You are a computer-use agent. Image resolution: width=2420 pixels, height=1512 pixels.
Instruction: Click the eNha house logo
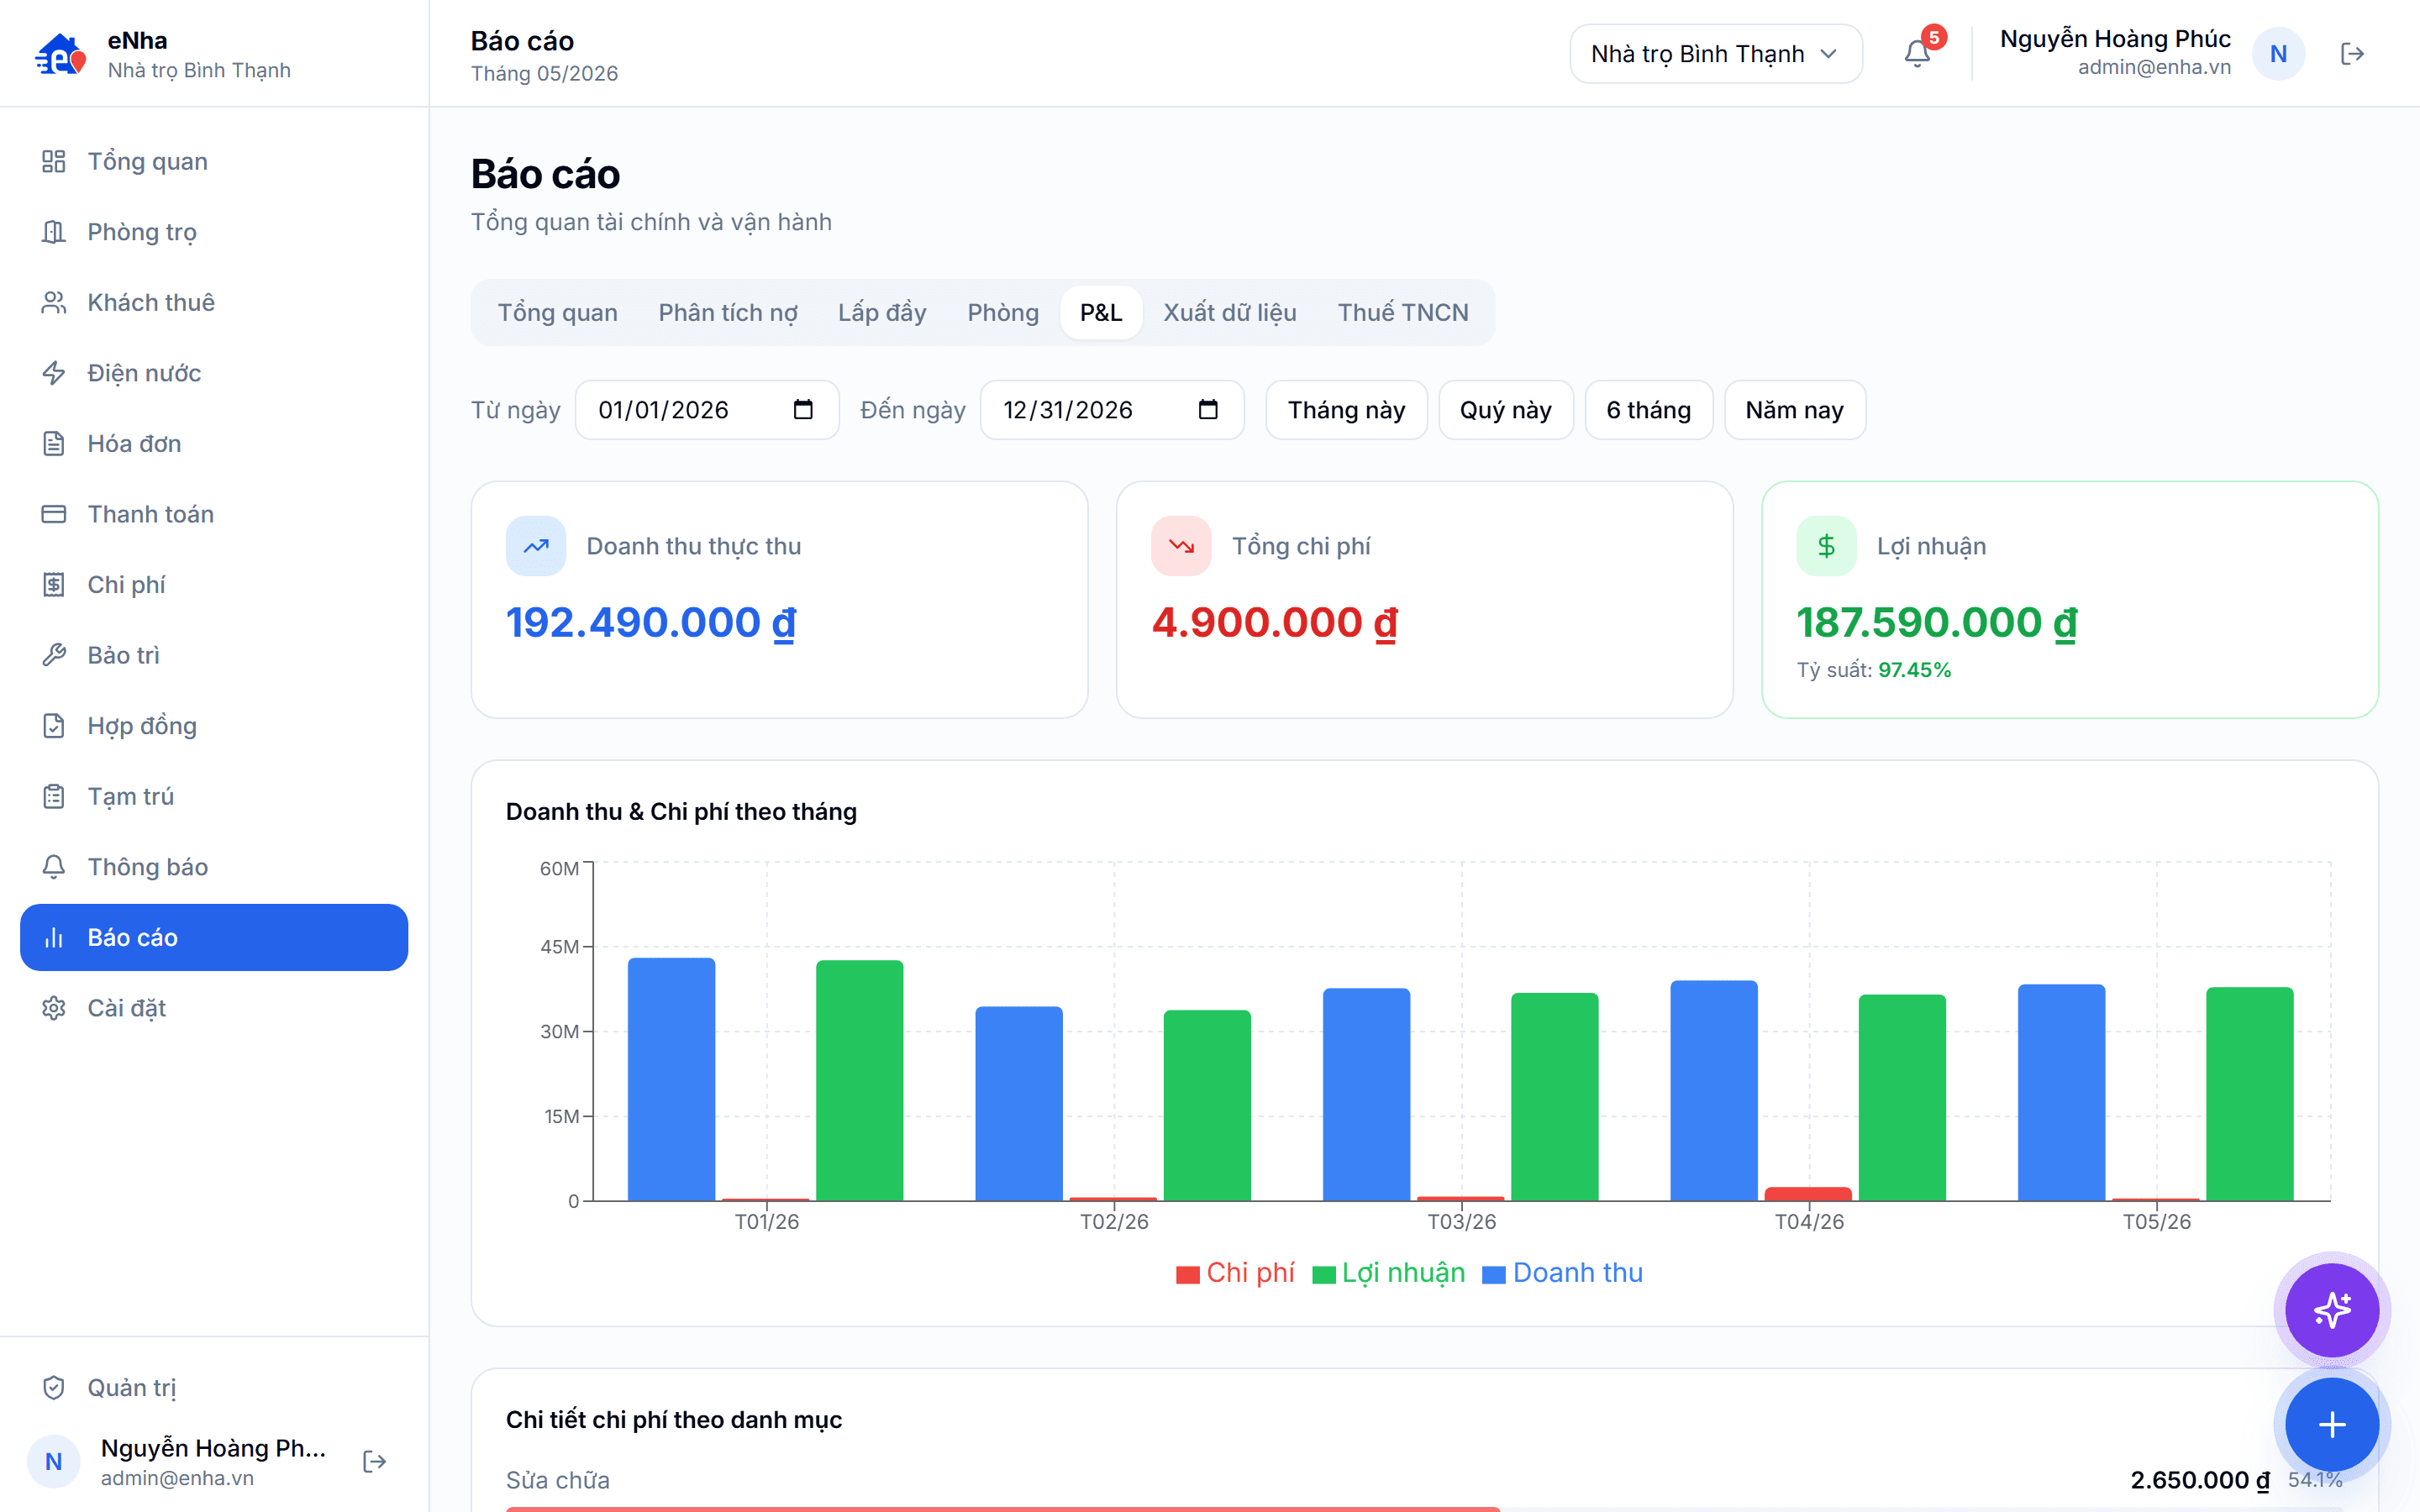[x=60, y=54]
